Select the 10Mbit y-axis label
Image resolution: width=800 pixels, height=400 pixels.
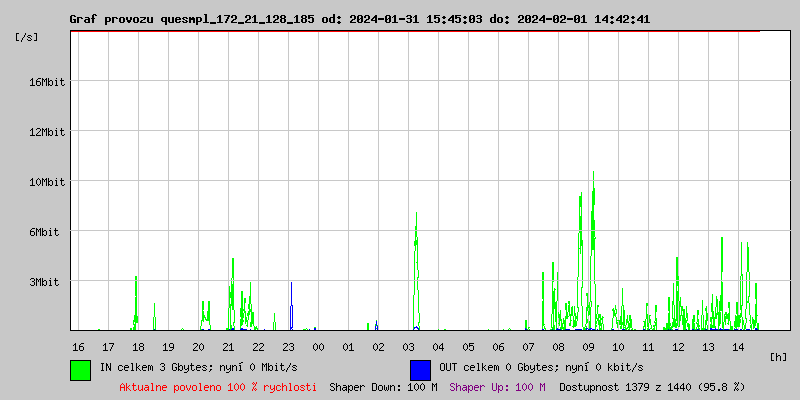(46, 182)
